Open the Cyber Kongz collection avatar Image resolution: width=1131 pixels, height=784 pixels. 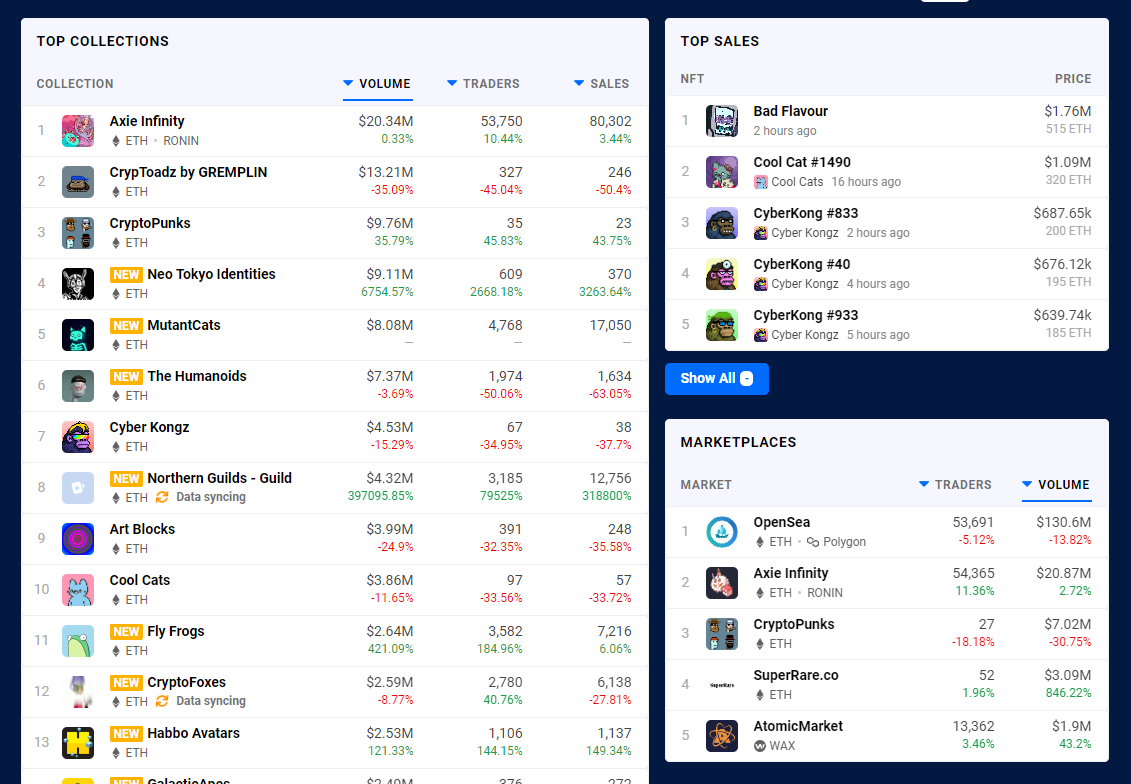(x=78, y=437)
